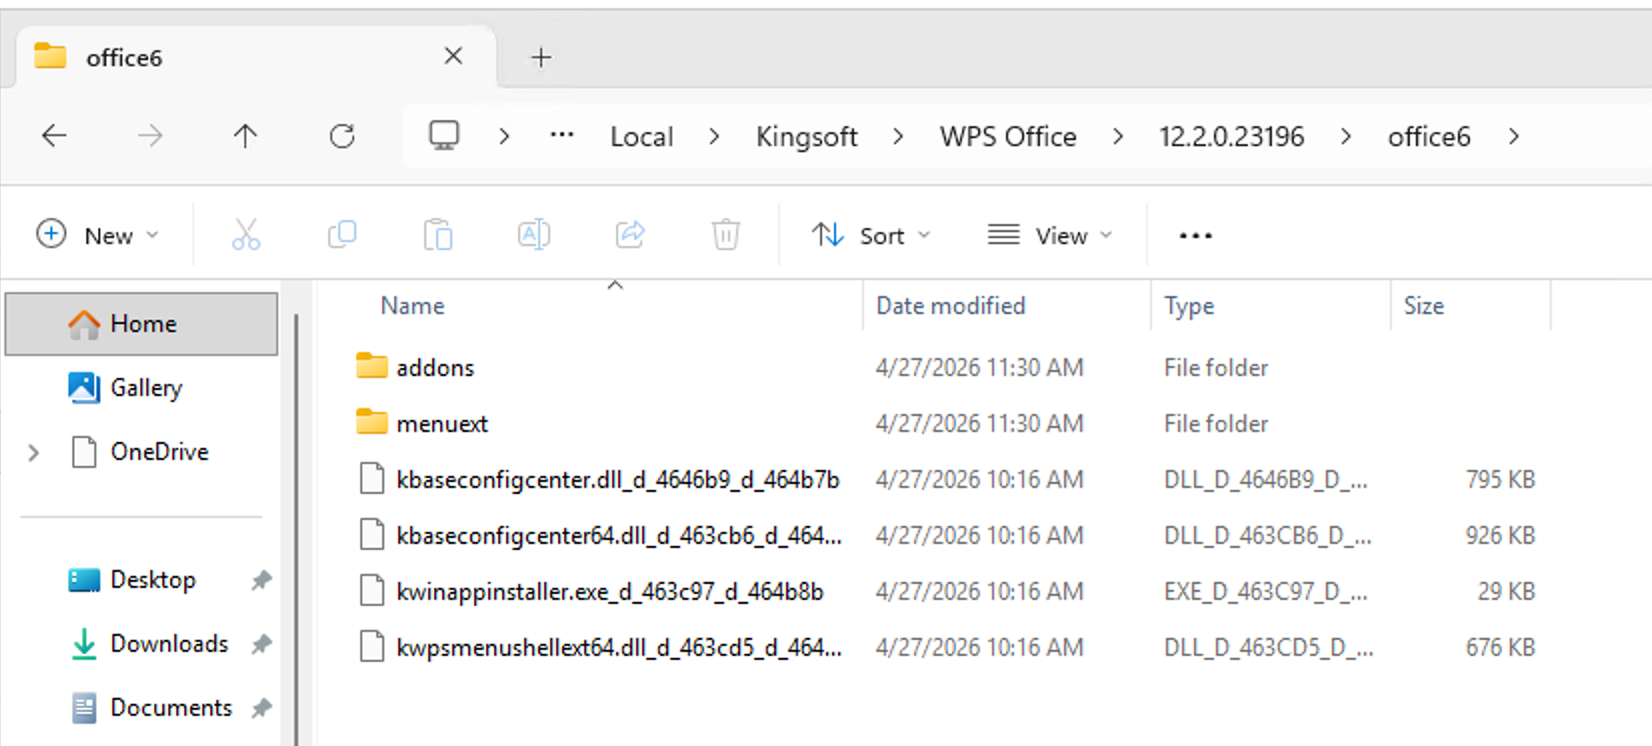Open the See more toolbar options menu
The width and height of the screenshot is (1652, 746).
pyautogui.click(x=1195, y=236)
